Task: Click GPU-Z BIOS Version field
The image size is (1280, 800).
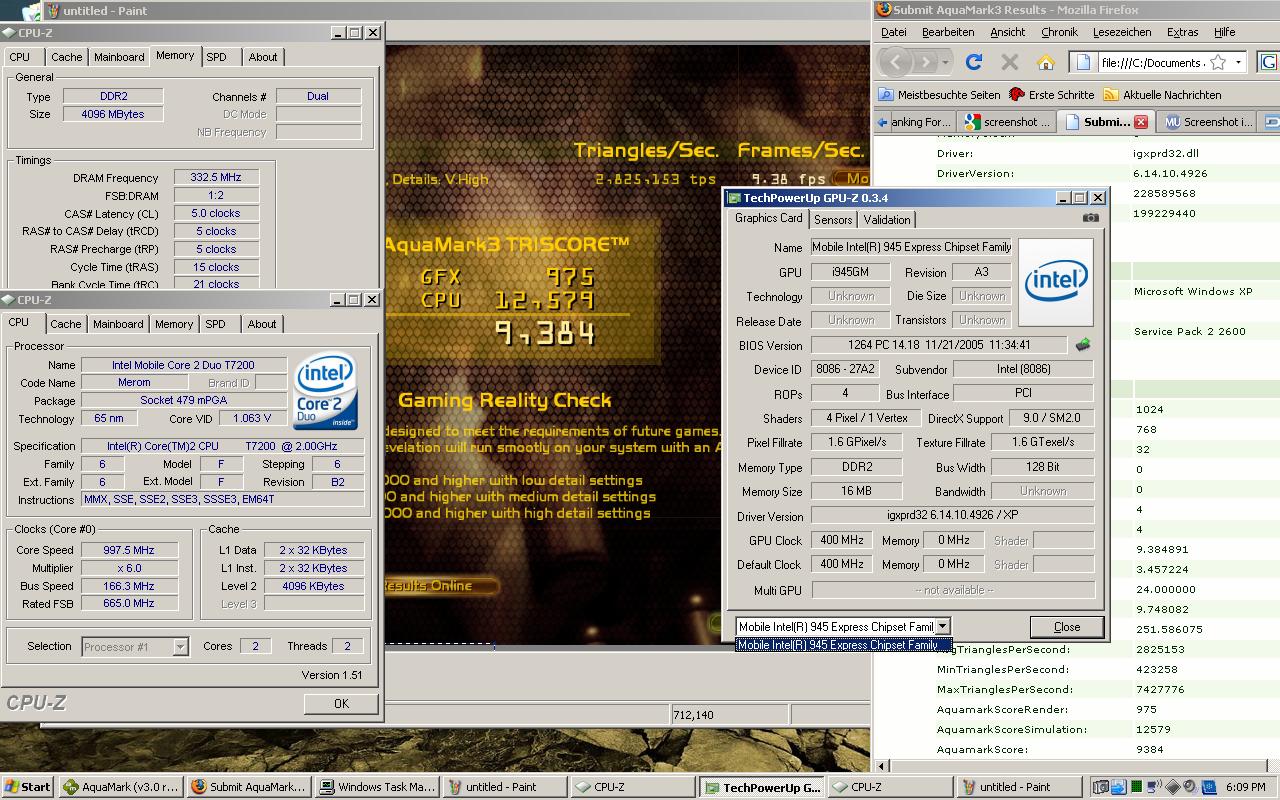Action: tap(938, 345)
